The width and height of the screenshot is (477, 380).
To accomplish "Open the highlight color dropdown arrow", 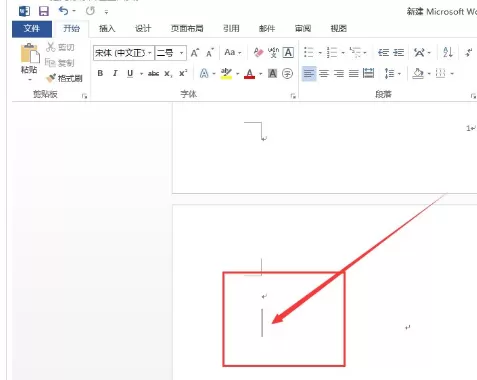I will point(238,74).
